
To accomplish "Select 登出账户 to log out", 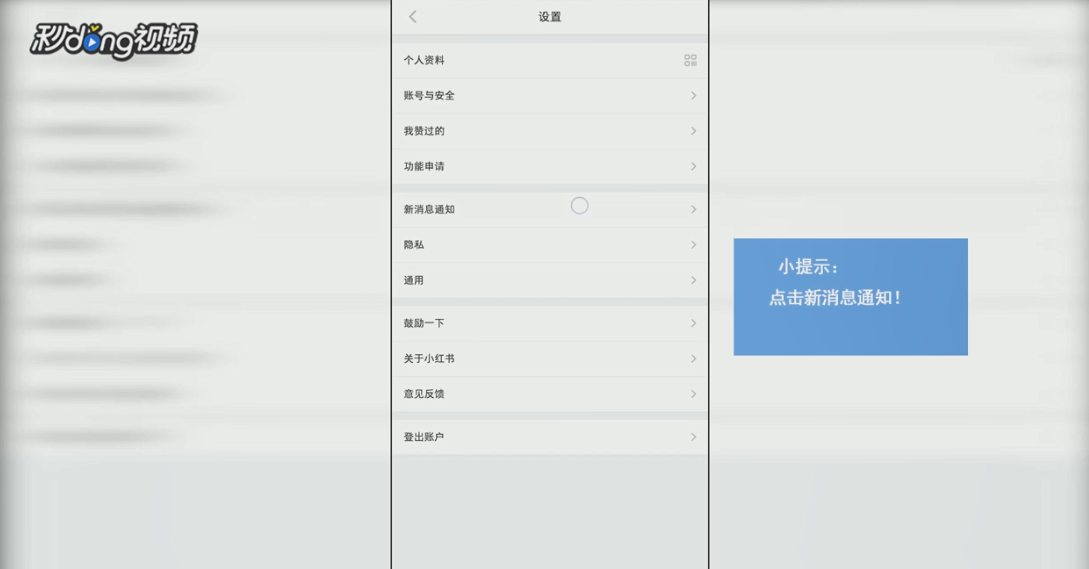I will click(x=550, y=437).
